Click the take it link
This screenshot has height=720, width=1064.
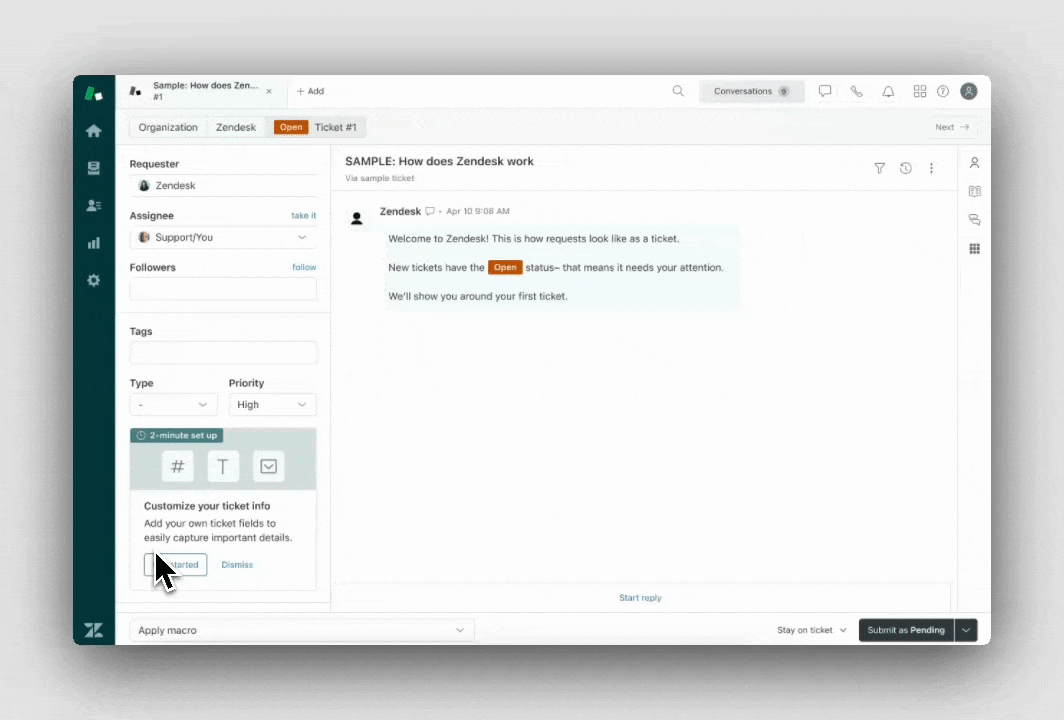coord(303,216)
